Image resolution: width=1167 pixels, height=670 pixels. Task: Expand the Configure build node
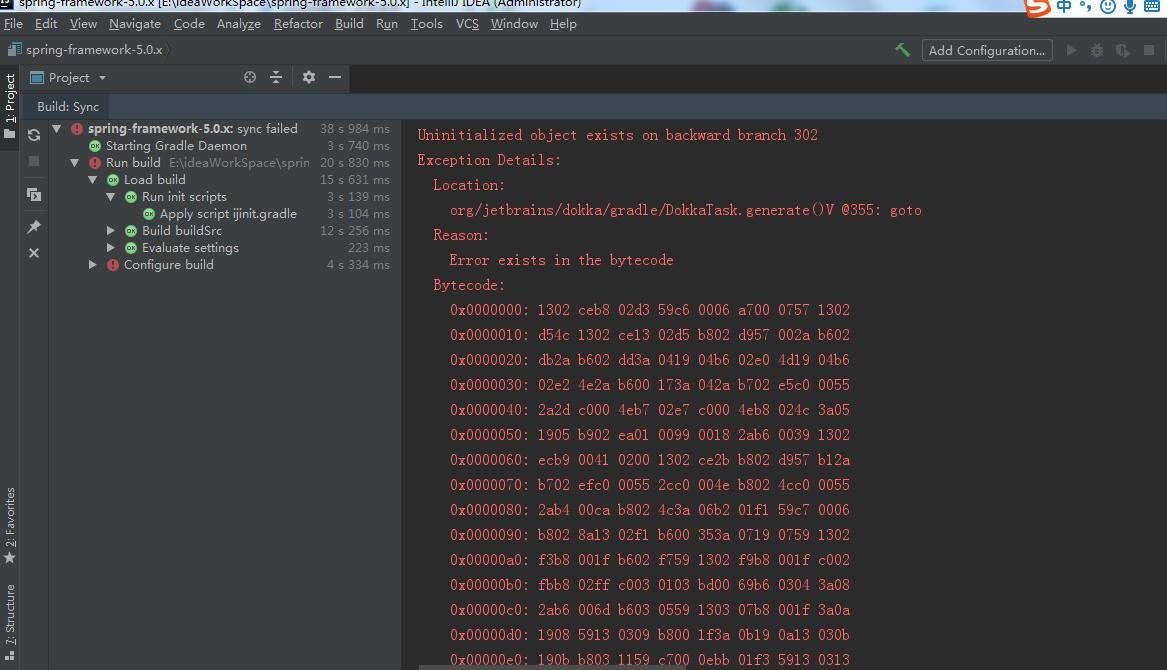93,265
